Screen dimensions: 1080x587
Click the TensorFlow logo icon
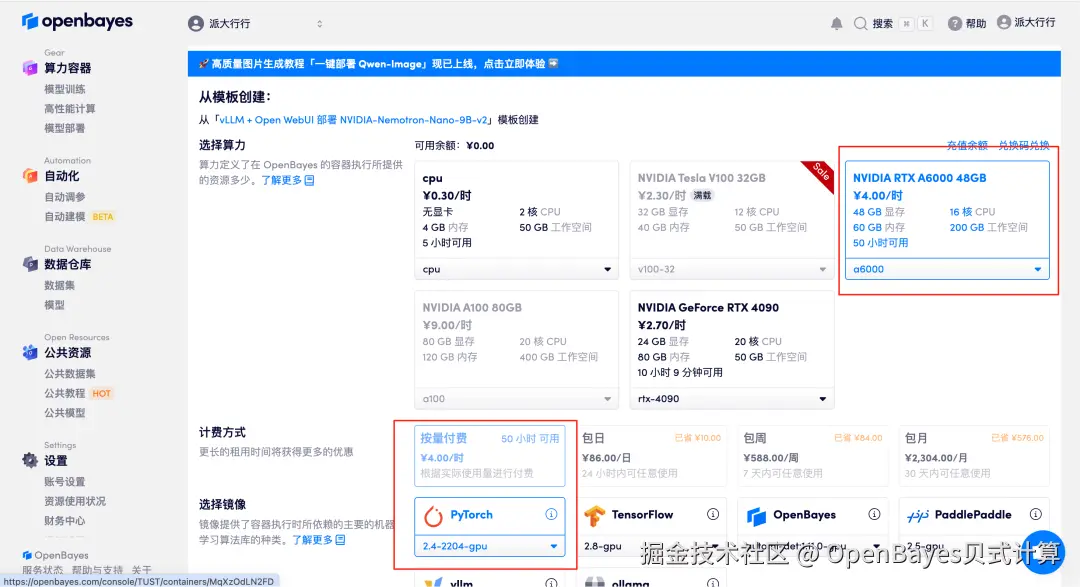pyautogui.click(x=594, y=515)
